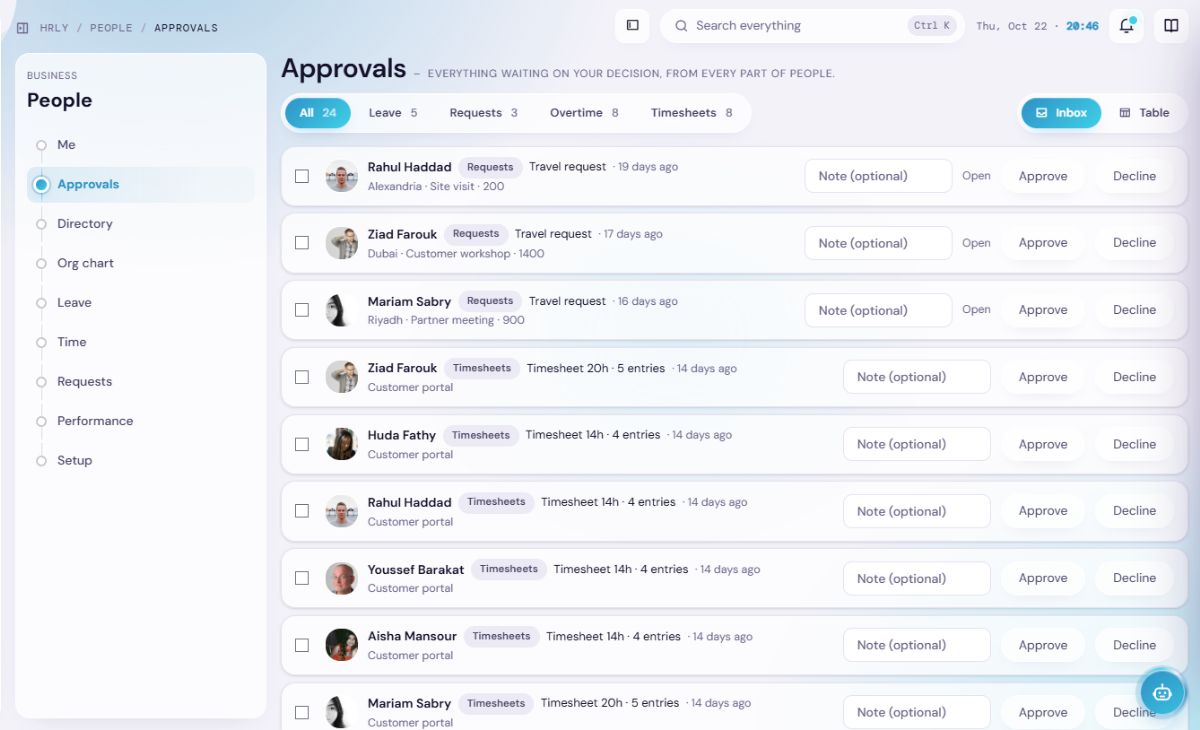
Task: Select checkbox for Rahul Haddad travel request
Action: [x=302, y=176]
